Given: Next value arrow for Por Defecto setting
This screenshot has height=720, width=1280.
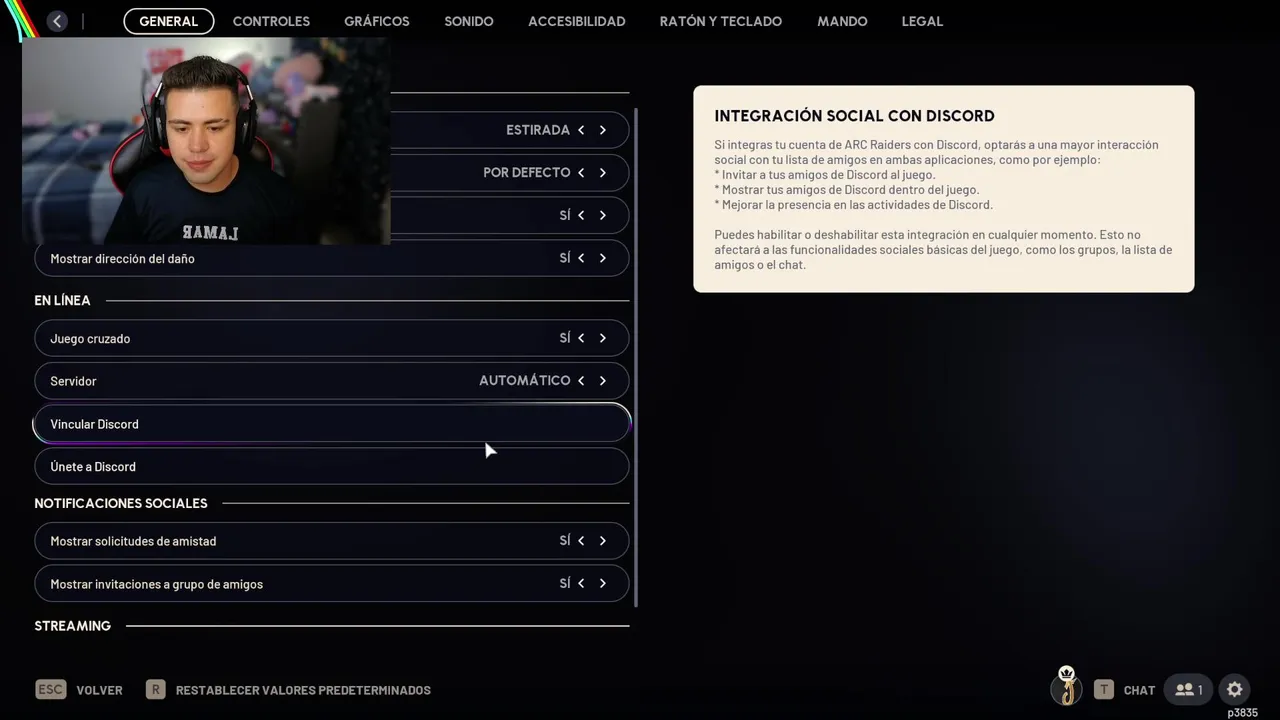Looking at the screenshot, I should coord(603,173).
